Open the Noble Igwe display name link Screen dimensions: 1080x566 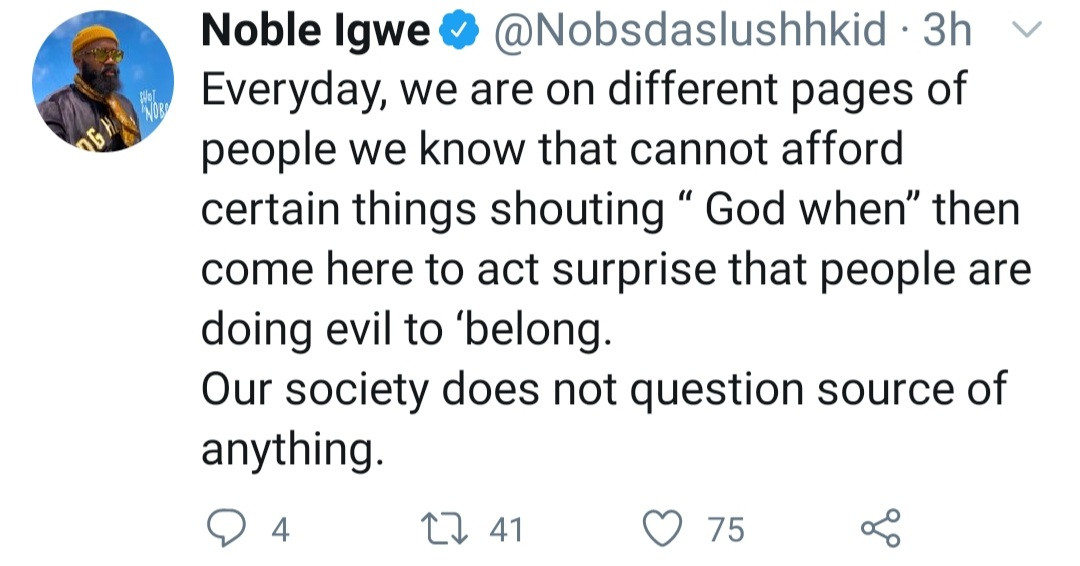[x=316, y=33]
